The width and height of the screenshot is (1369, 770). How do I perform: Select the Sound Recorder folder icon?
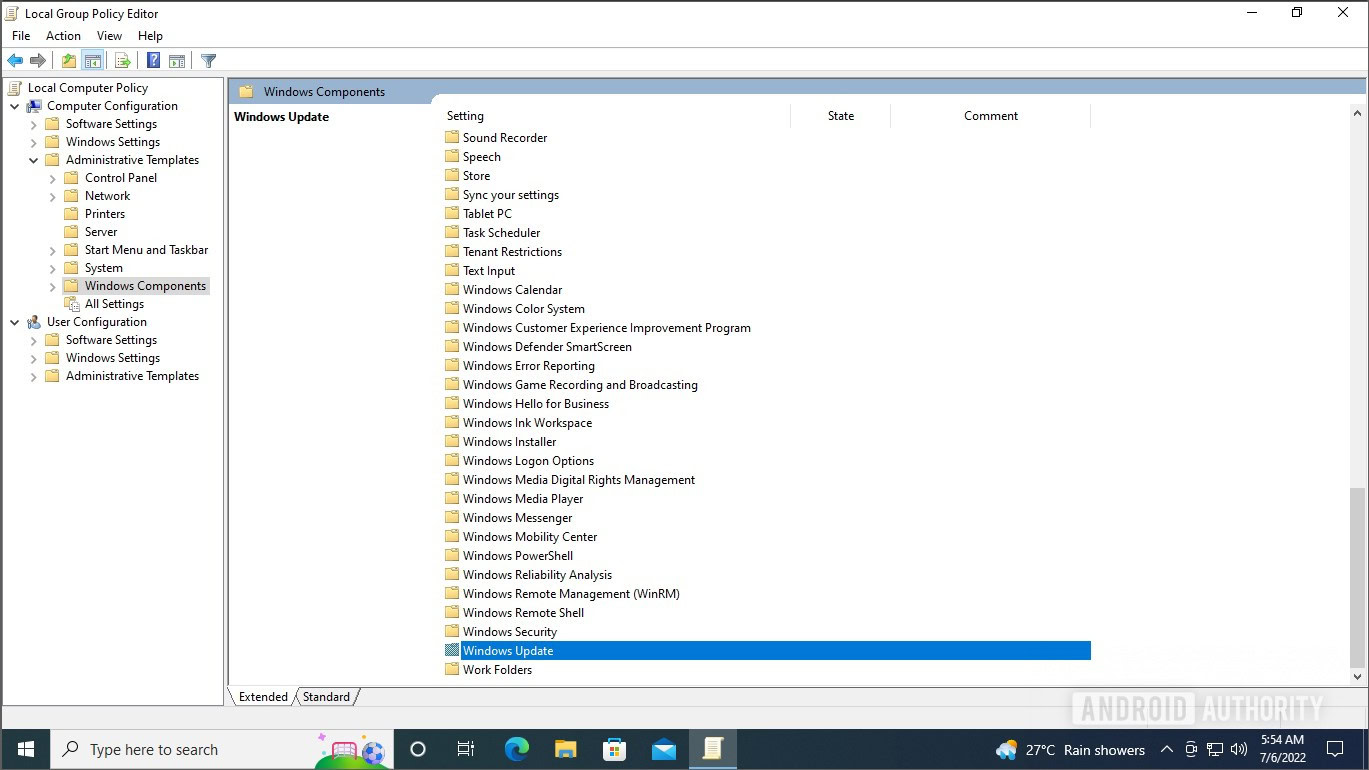click(x=452, y=137)
